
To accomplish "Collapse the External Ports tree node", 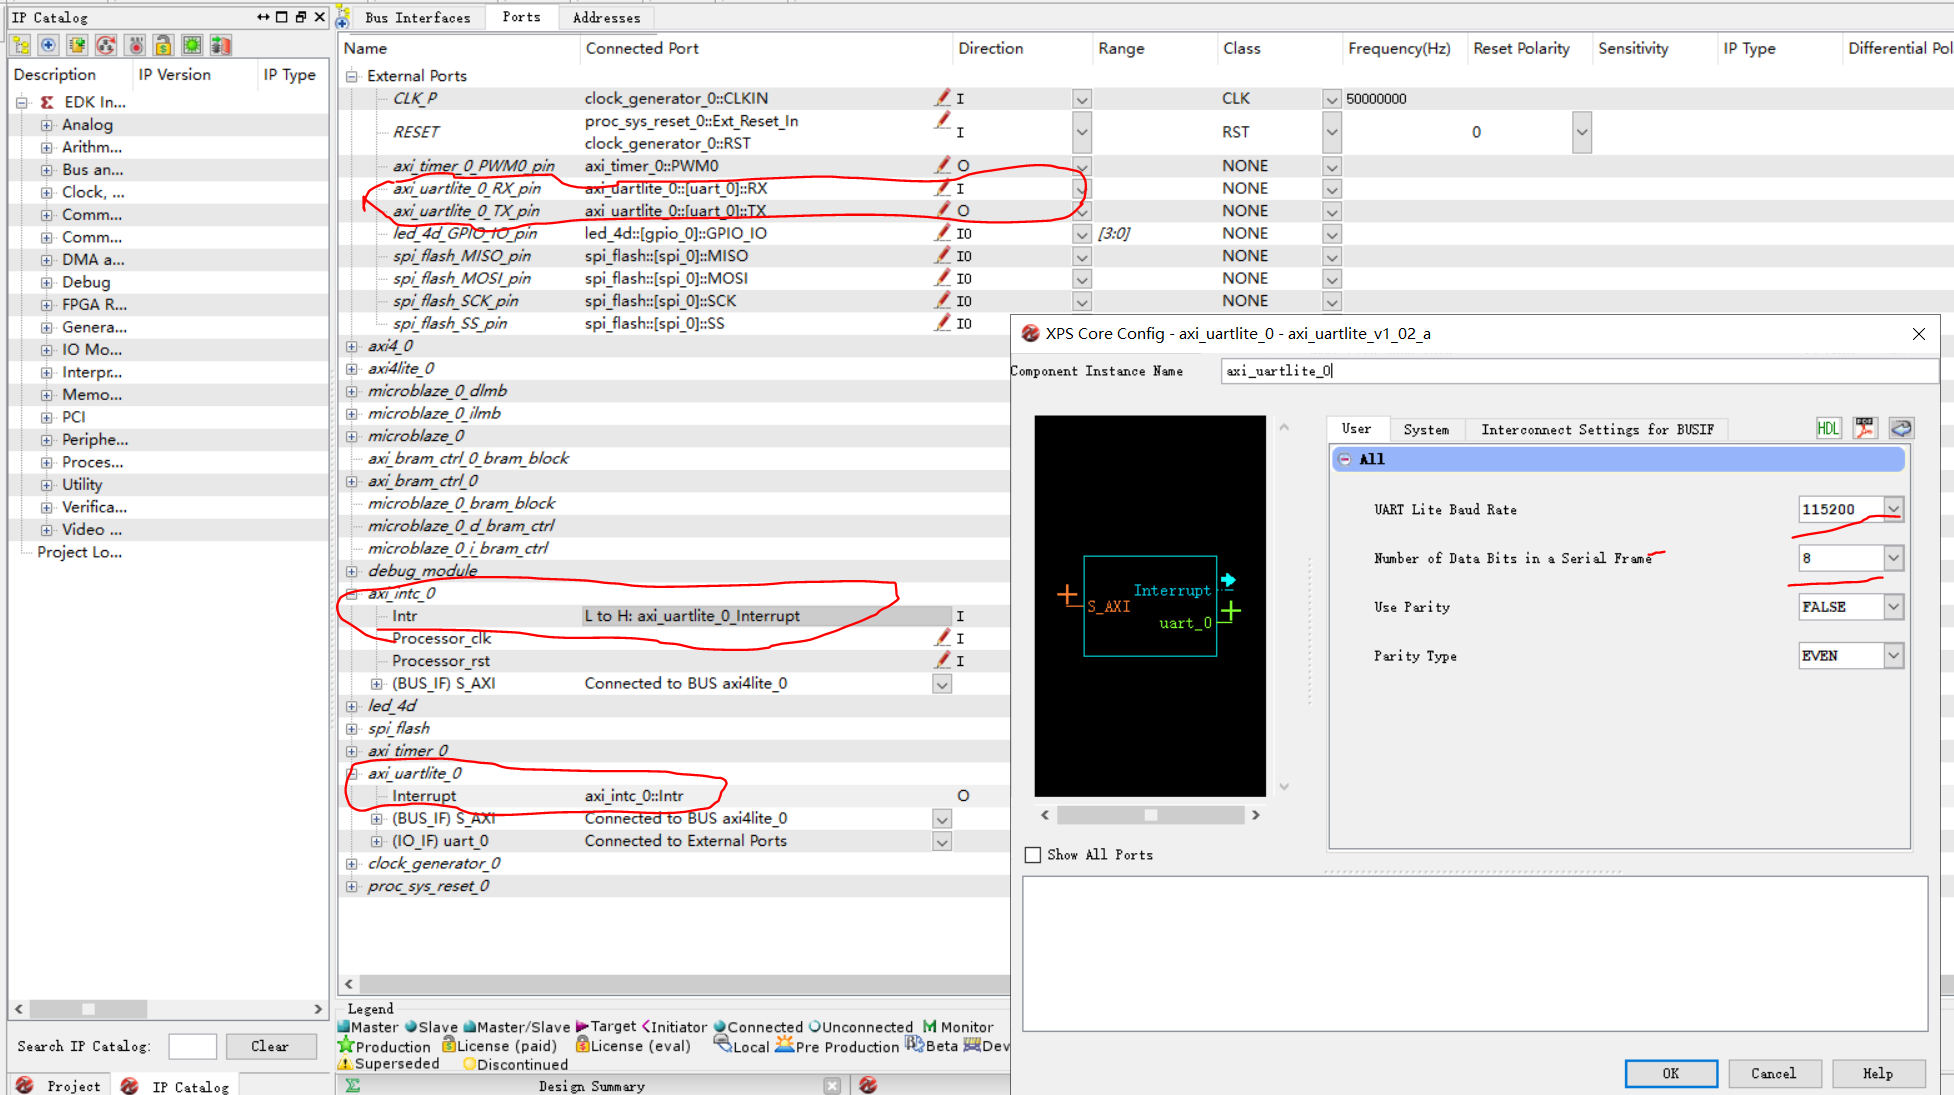I will pyautogui.click(x=352, y=76).
